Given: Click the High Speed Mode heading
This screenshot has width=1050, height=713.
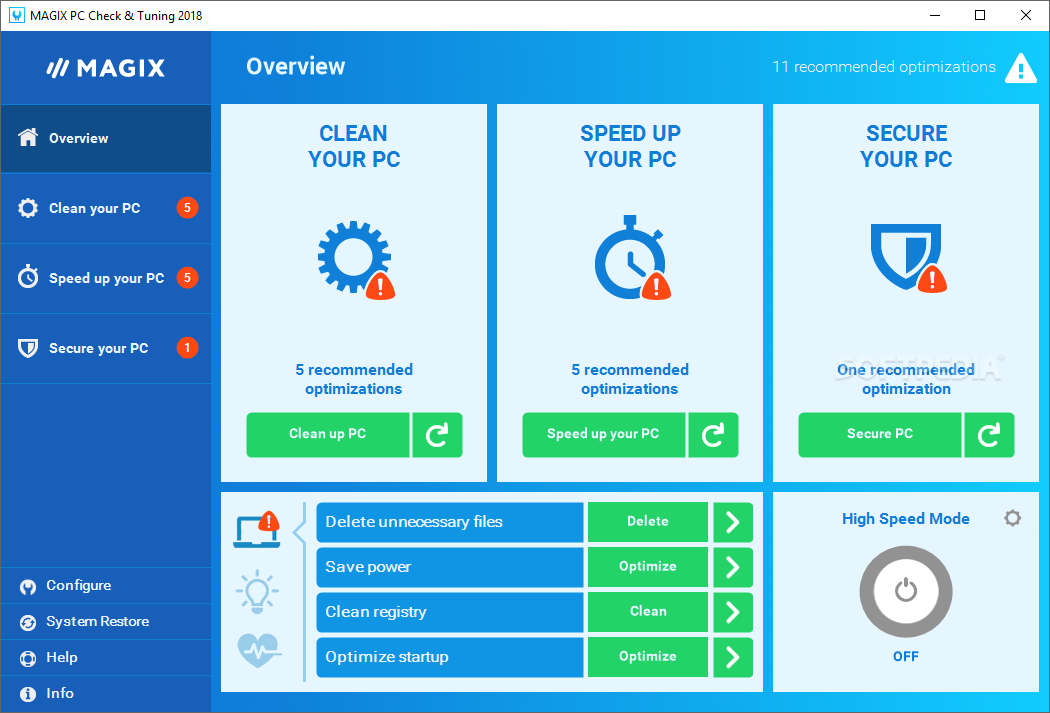Looking at the screenshot, I should pos(905,519).
